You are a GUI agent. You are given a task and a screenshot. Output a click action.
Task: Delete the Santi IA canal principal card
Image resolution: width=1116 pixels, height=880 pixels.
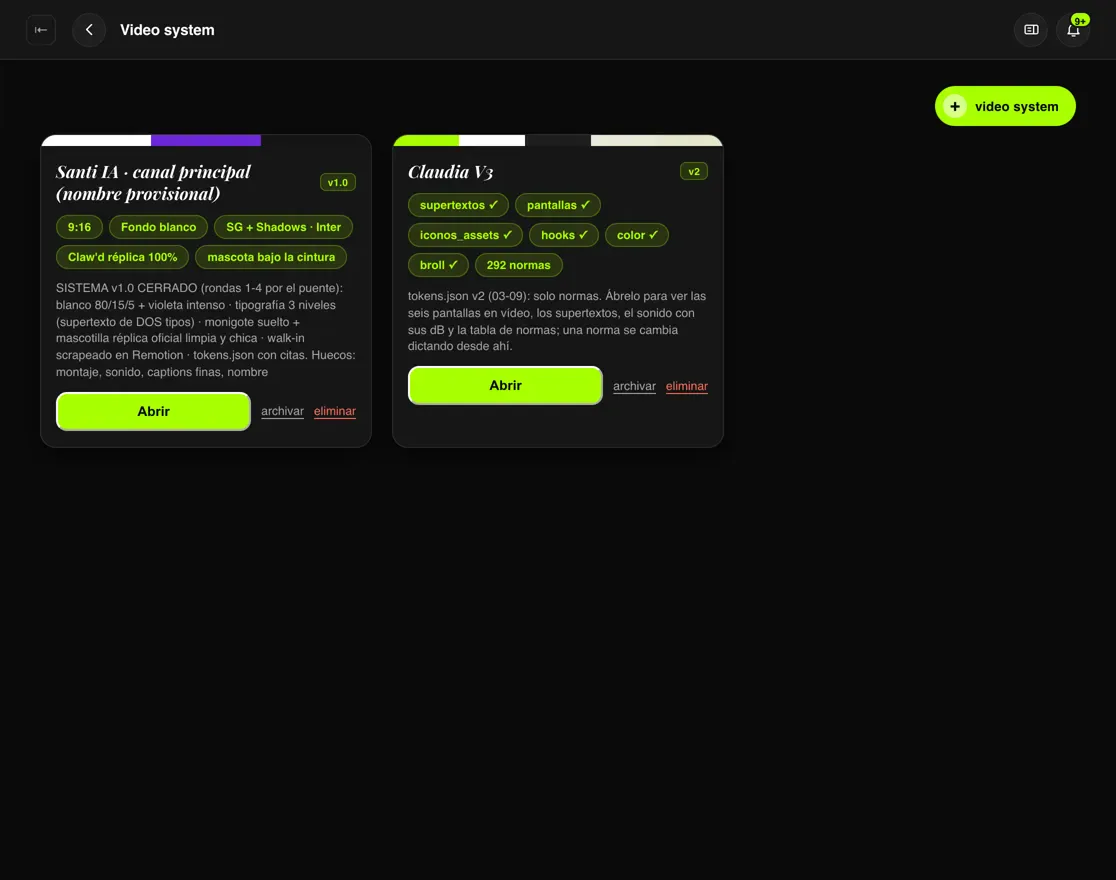pos(335,411)
